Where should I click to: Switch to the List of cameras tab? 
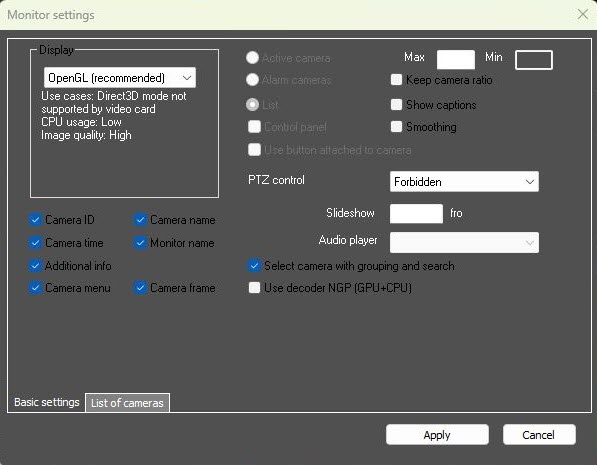127,403
